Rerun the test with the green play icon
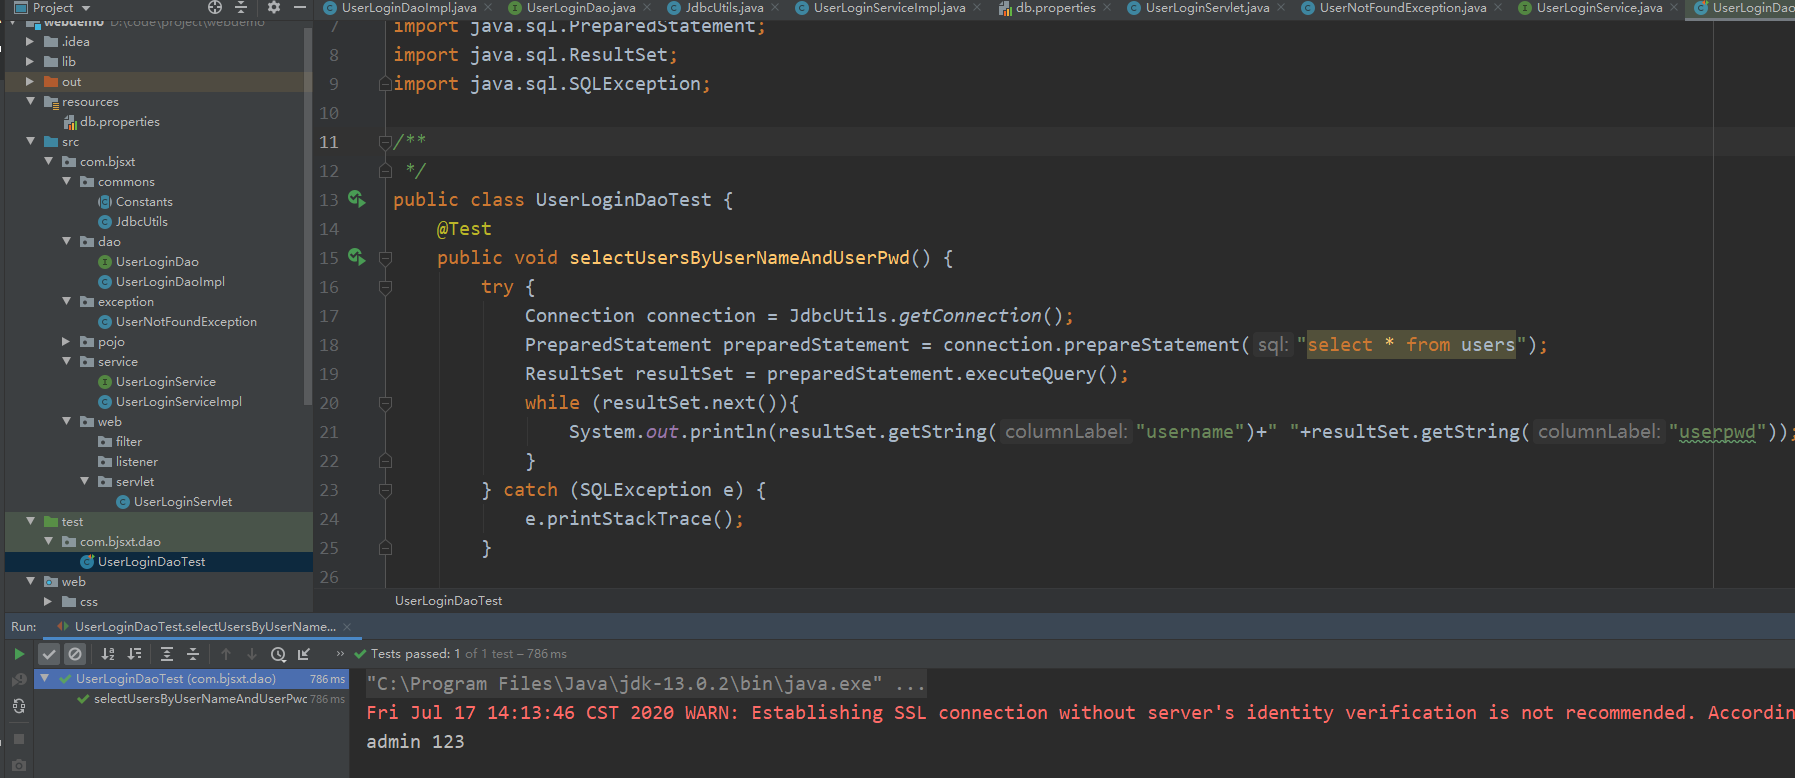Screen dimensions: 1795x778 coord(19,654)
